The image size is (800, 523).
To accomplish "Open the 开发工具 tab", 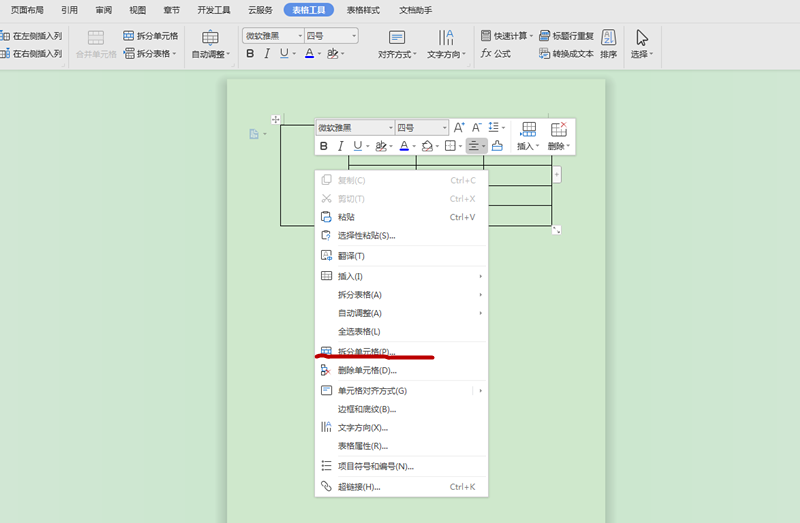I will coord(214,10).
